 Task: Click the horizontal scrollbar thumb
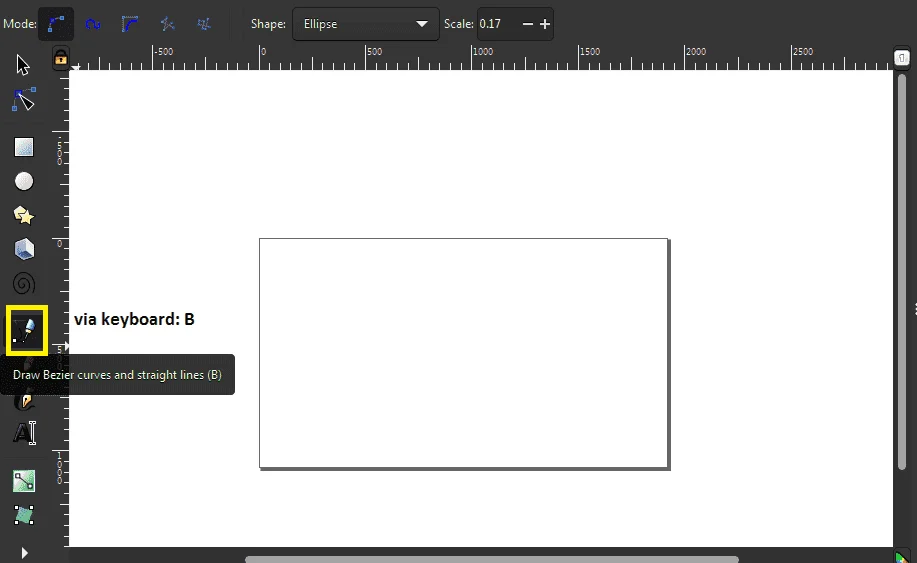point(492,559)
